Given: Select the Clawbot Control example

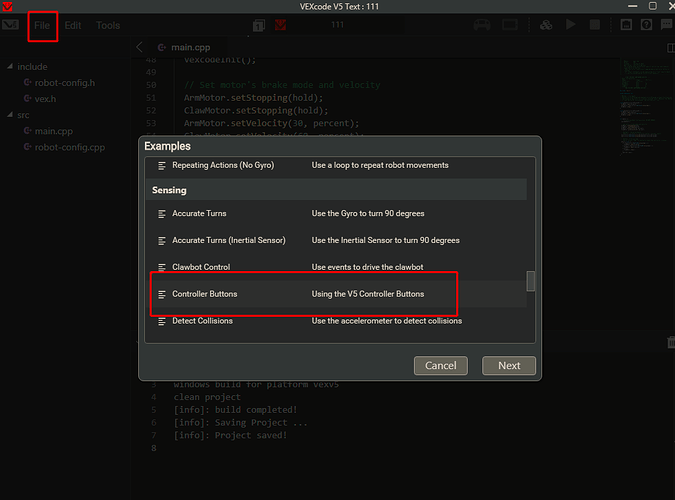Looking at the screenshot, I should [x=336, y=267].
